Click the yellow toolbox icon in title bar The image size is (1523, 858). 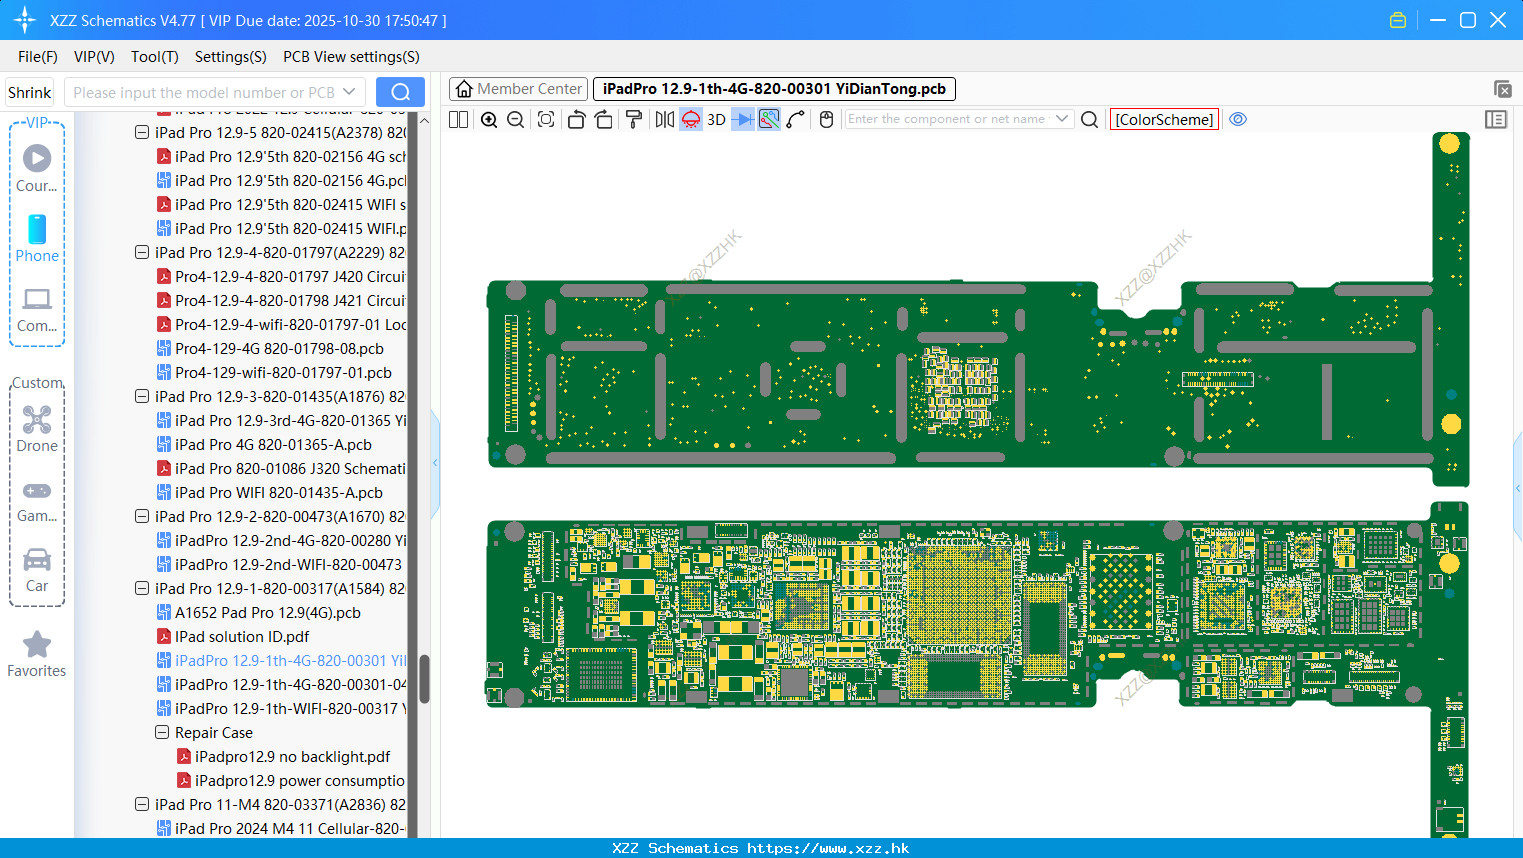point(1398,20)
